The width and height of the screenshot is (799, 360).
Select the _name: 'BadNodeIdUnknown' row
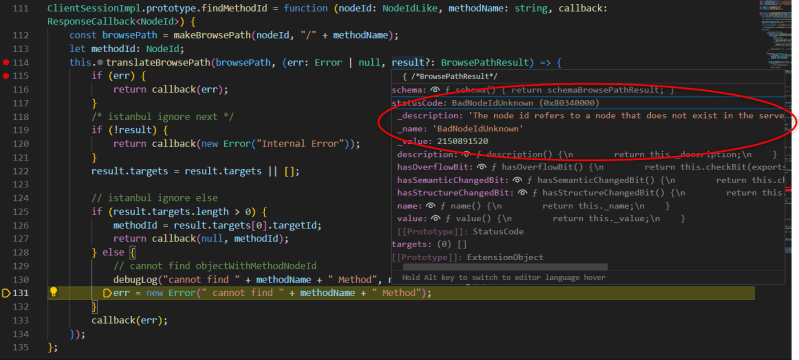point(588,128)
